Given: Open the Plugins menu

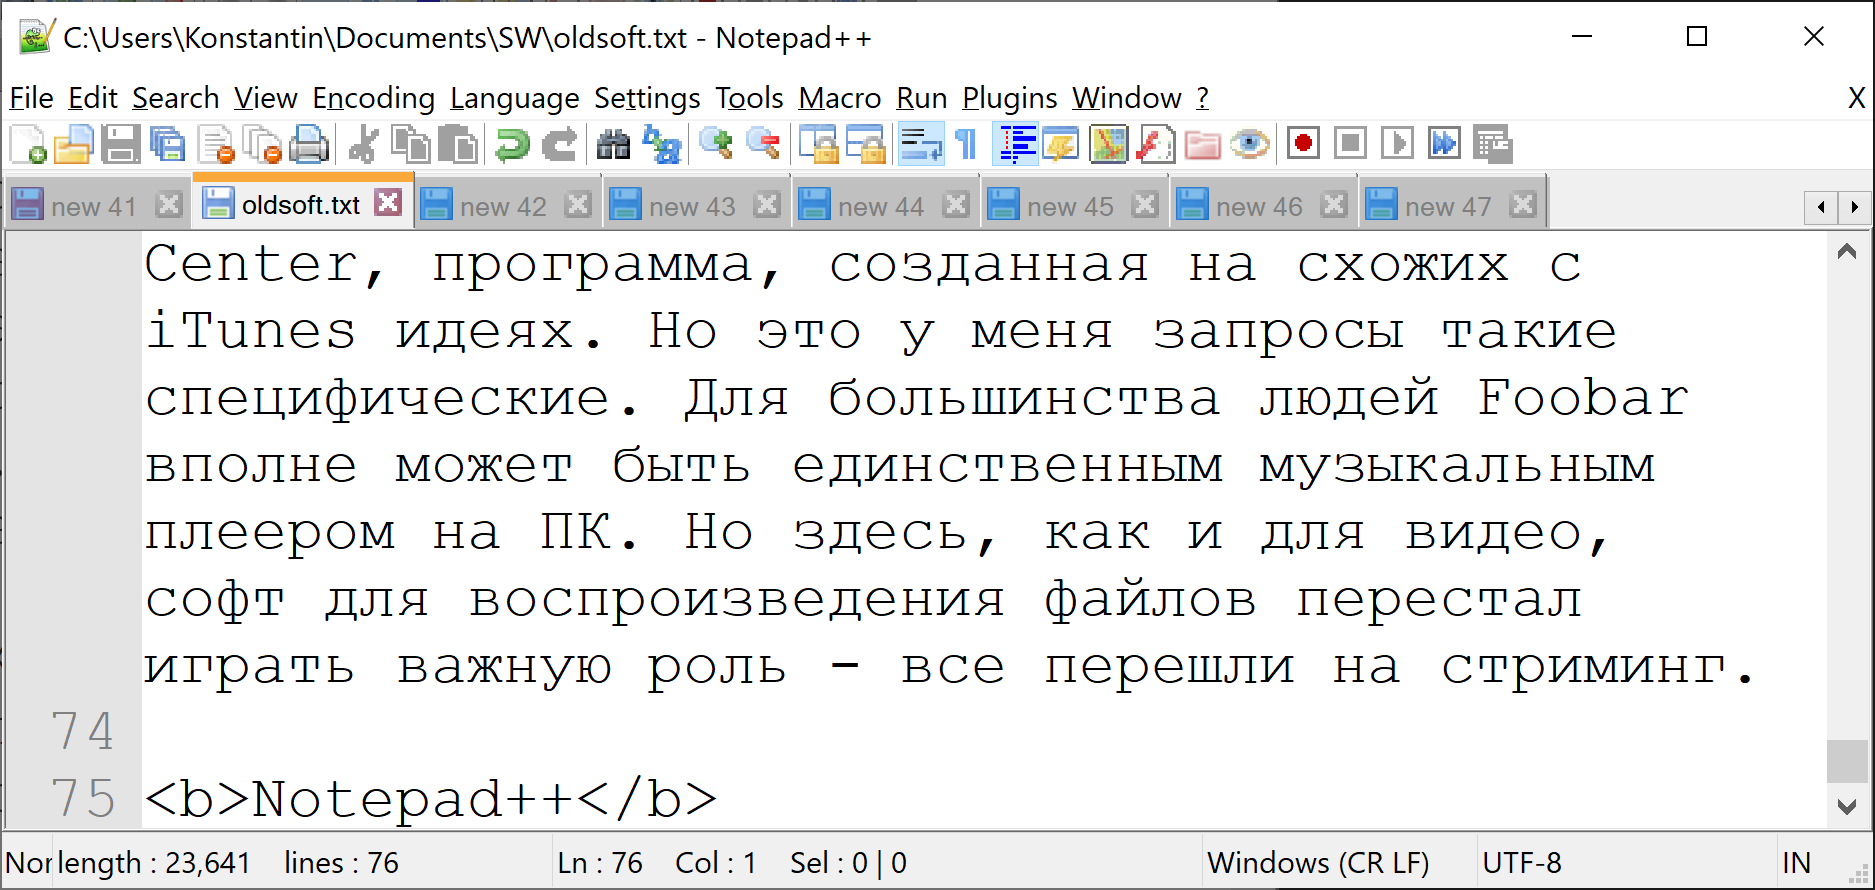Looking at the screenshot, I should (1010, 98).
